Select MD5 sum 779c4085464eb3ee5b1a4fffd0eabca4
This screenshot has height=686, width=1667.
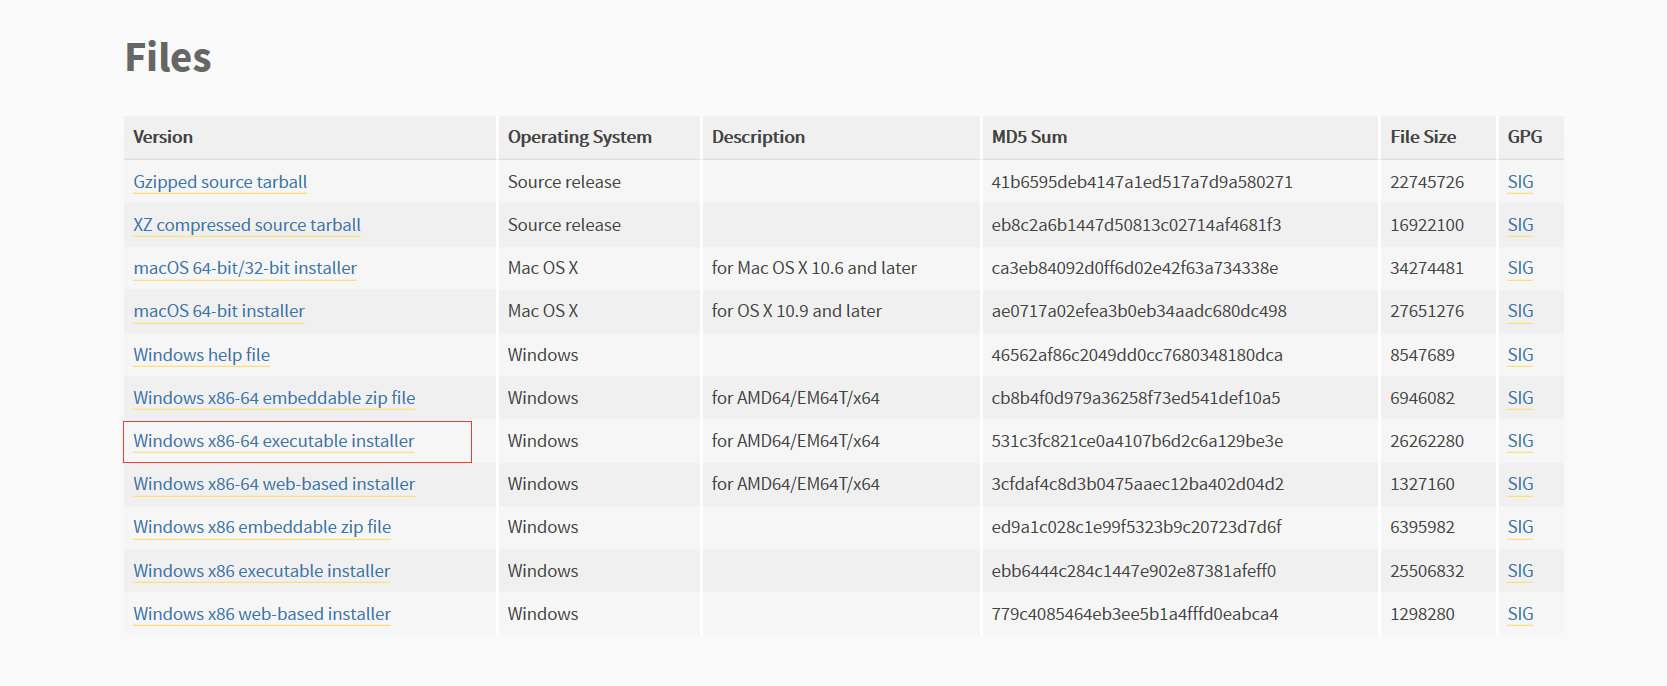coord(1135,614)
